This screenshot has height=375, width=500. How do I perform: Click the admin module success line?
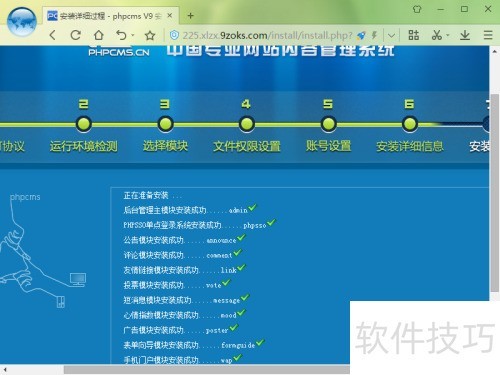click(190, 209)
